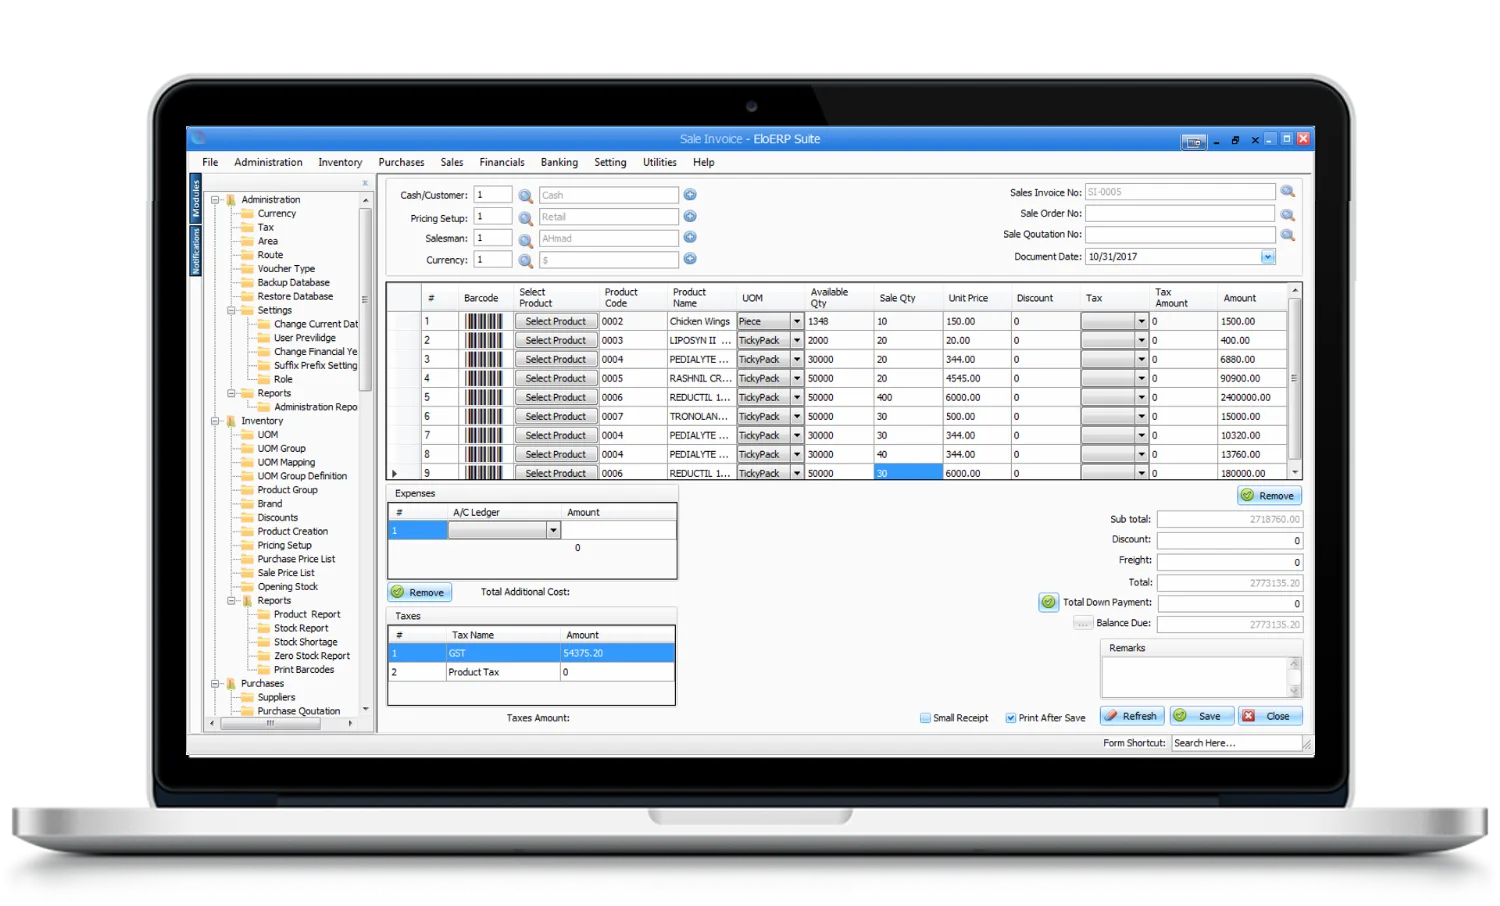Open the Document Date dropdown
This screenshot has width=1500, height=906.
1267,257
